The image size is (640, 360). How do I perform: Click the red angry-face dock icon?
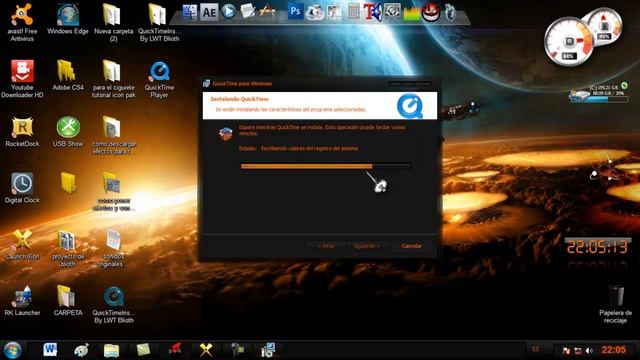(x=431, y=12)
